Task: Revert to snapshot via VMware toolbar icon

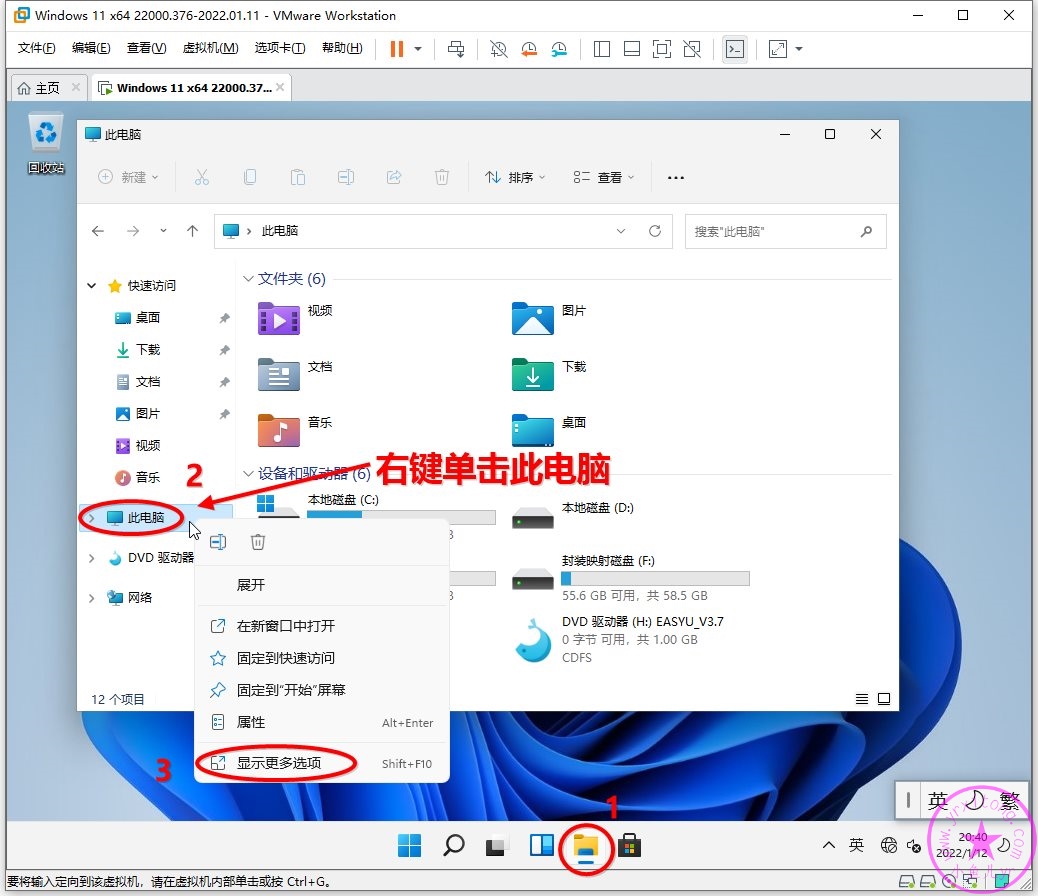Action: pos(529,49)
